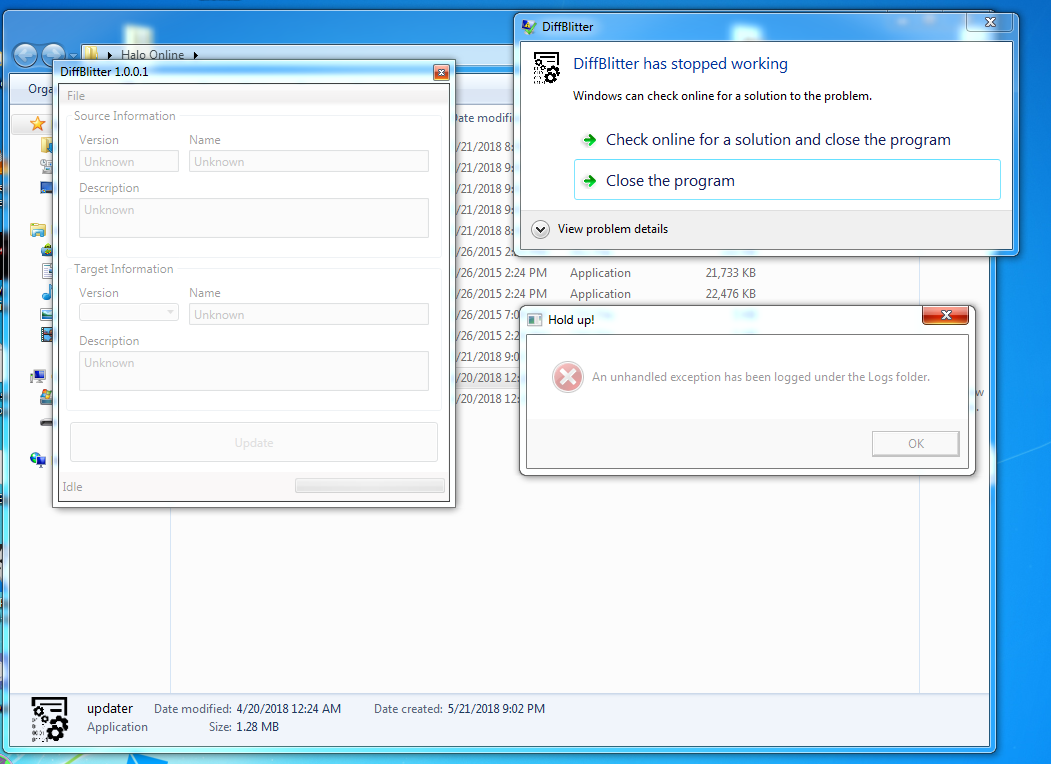Click the Hold up! title bar icon
Screen dimensions: 1051x764
coord(534,320)
